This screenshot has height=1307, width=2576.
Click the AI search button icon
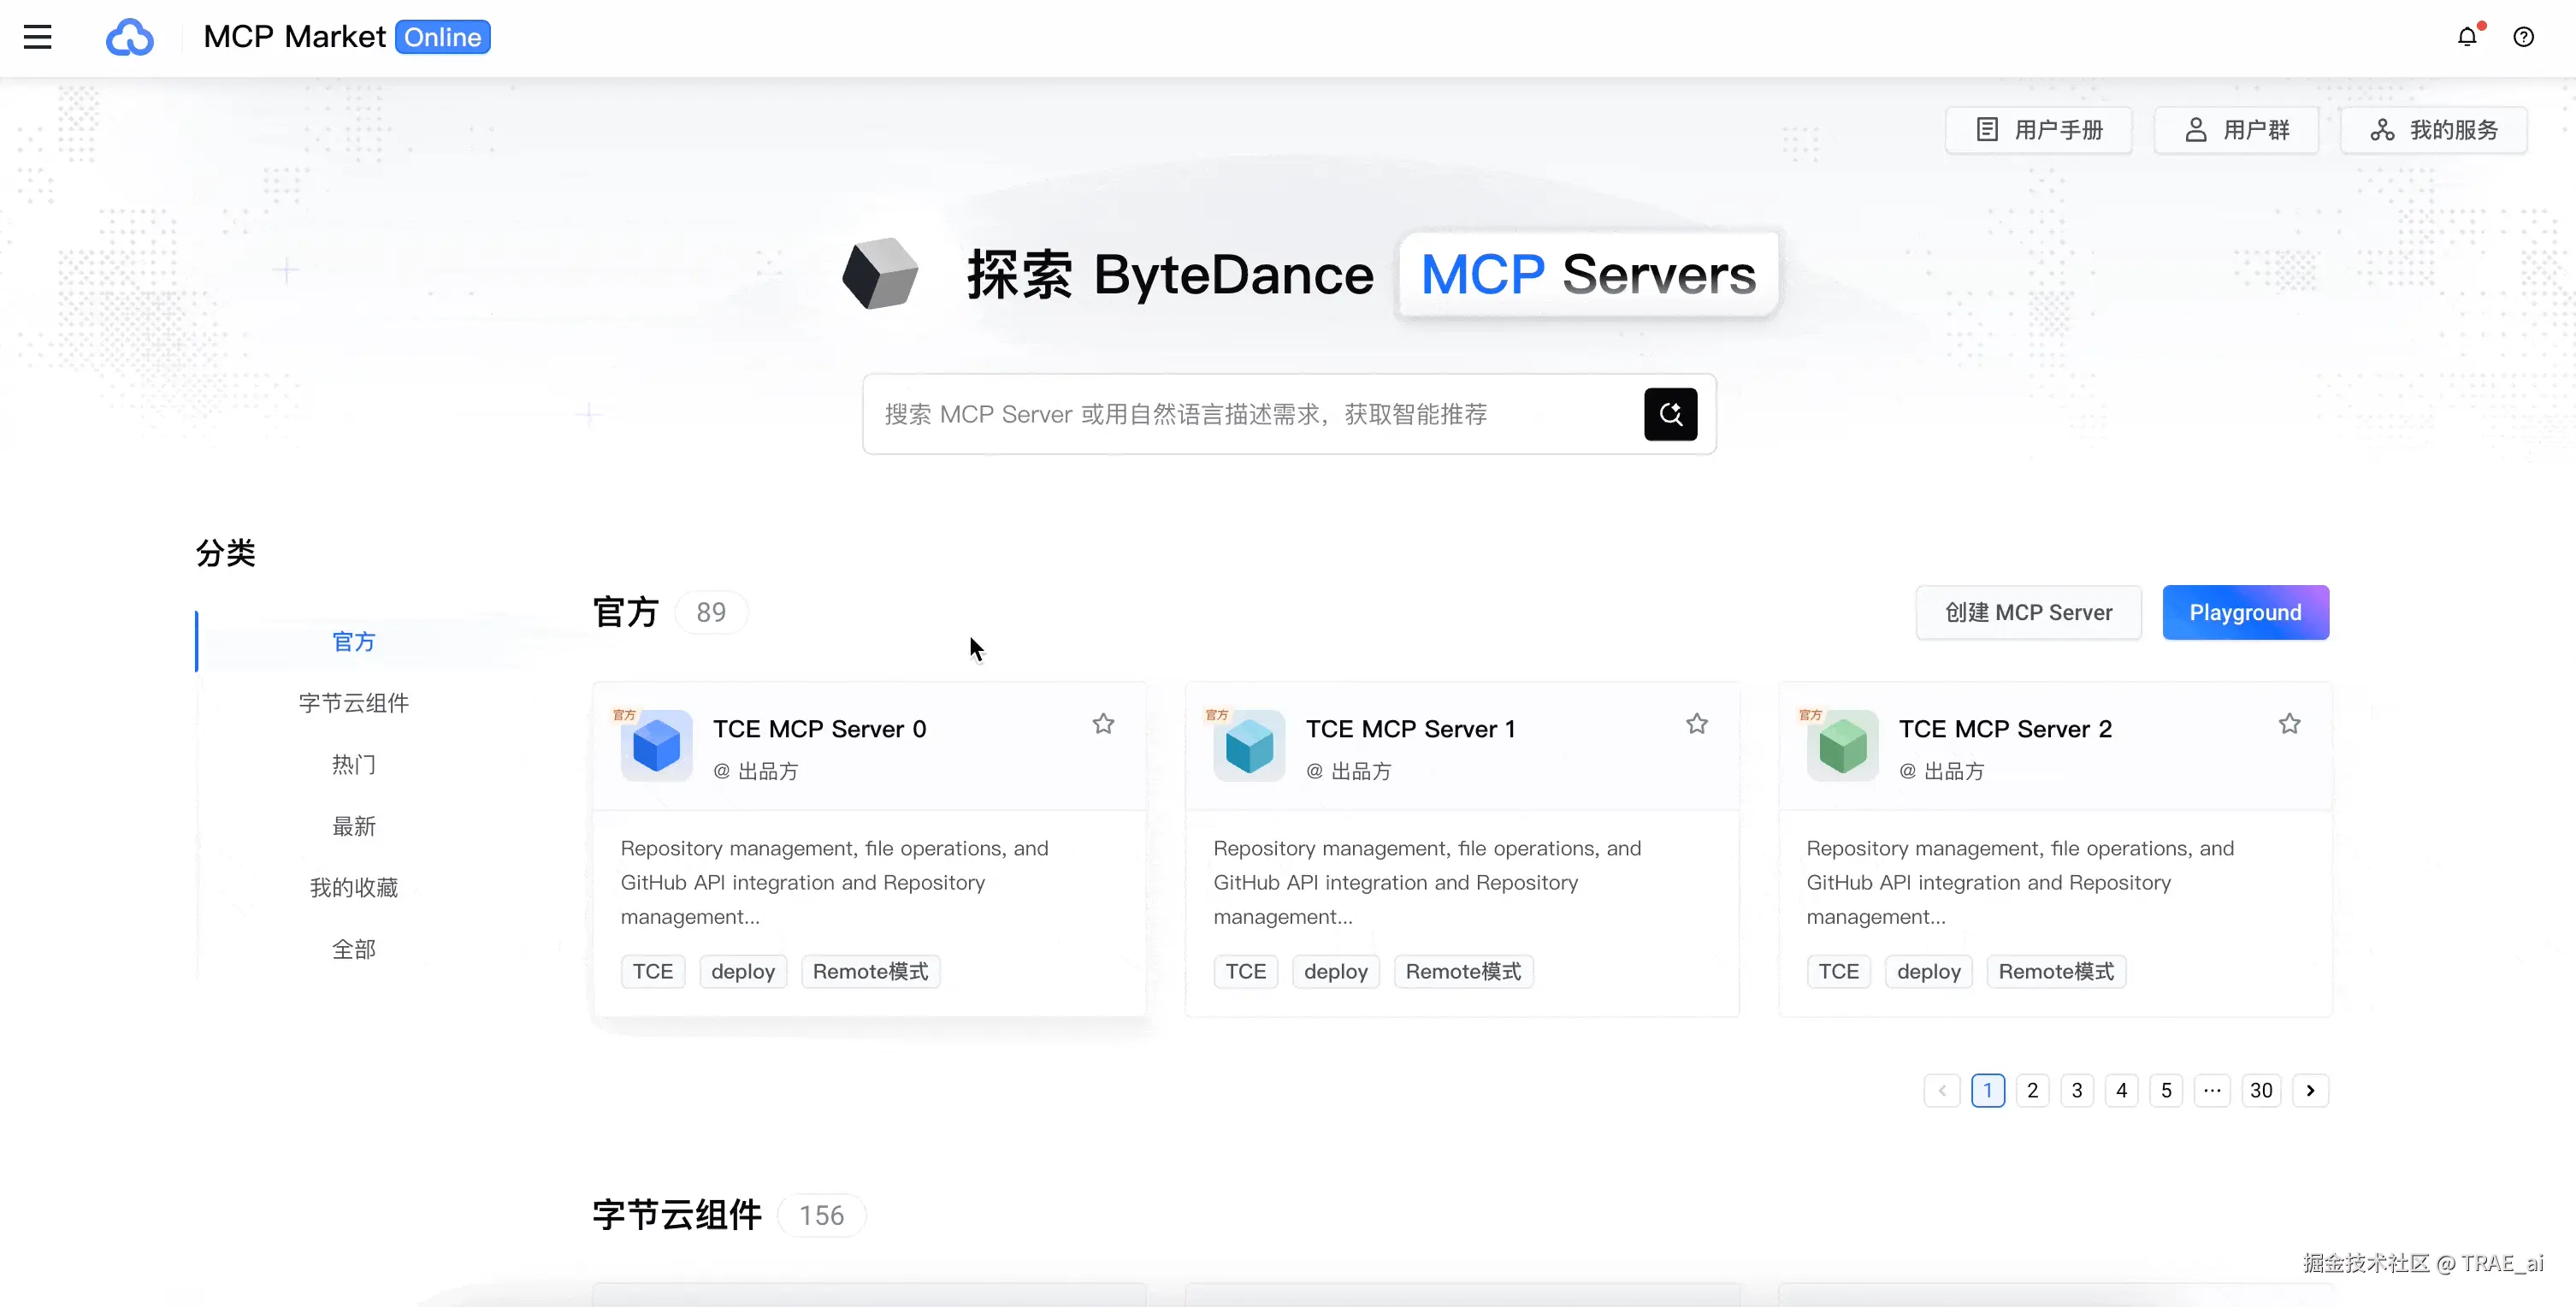click(x=1670, y=414)
